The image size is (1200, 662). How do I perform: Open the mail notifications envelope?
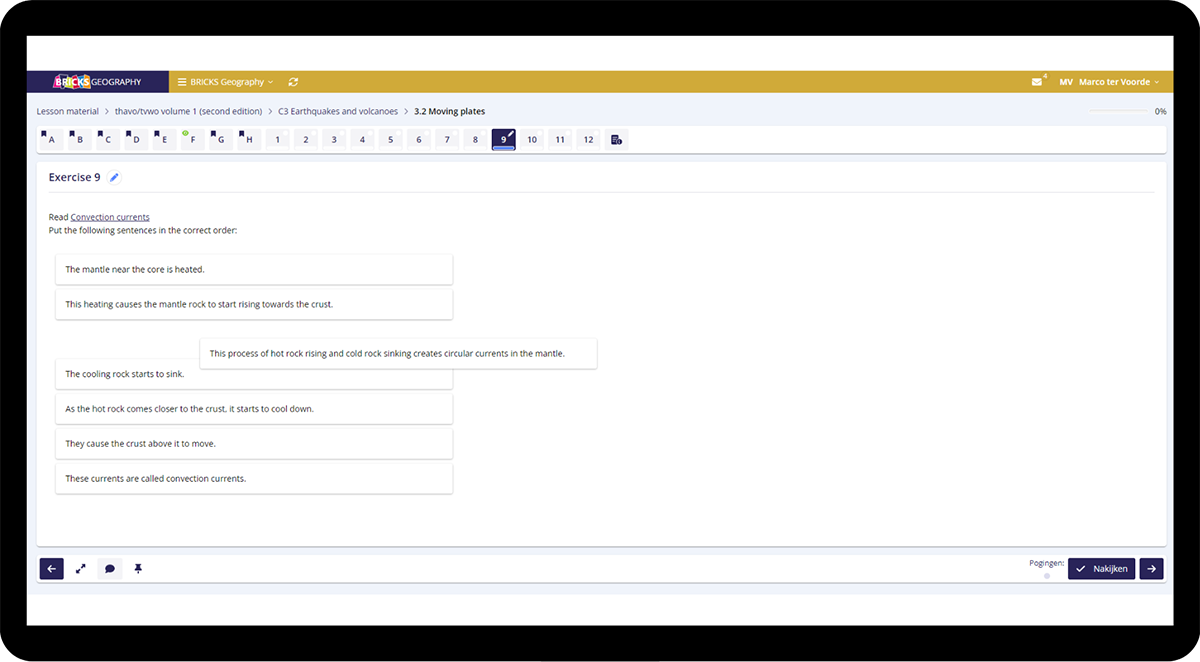pos(1037,82)
